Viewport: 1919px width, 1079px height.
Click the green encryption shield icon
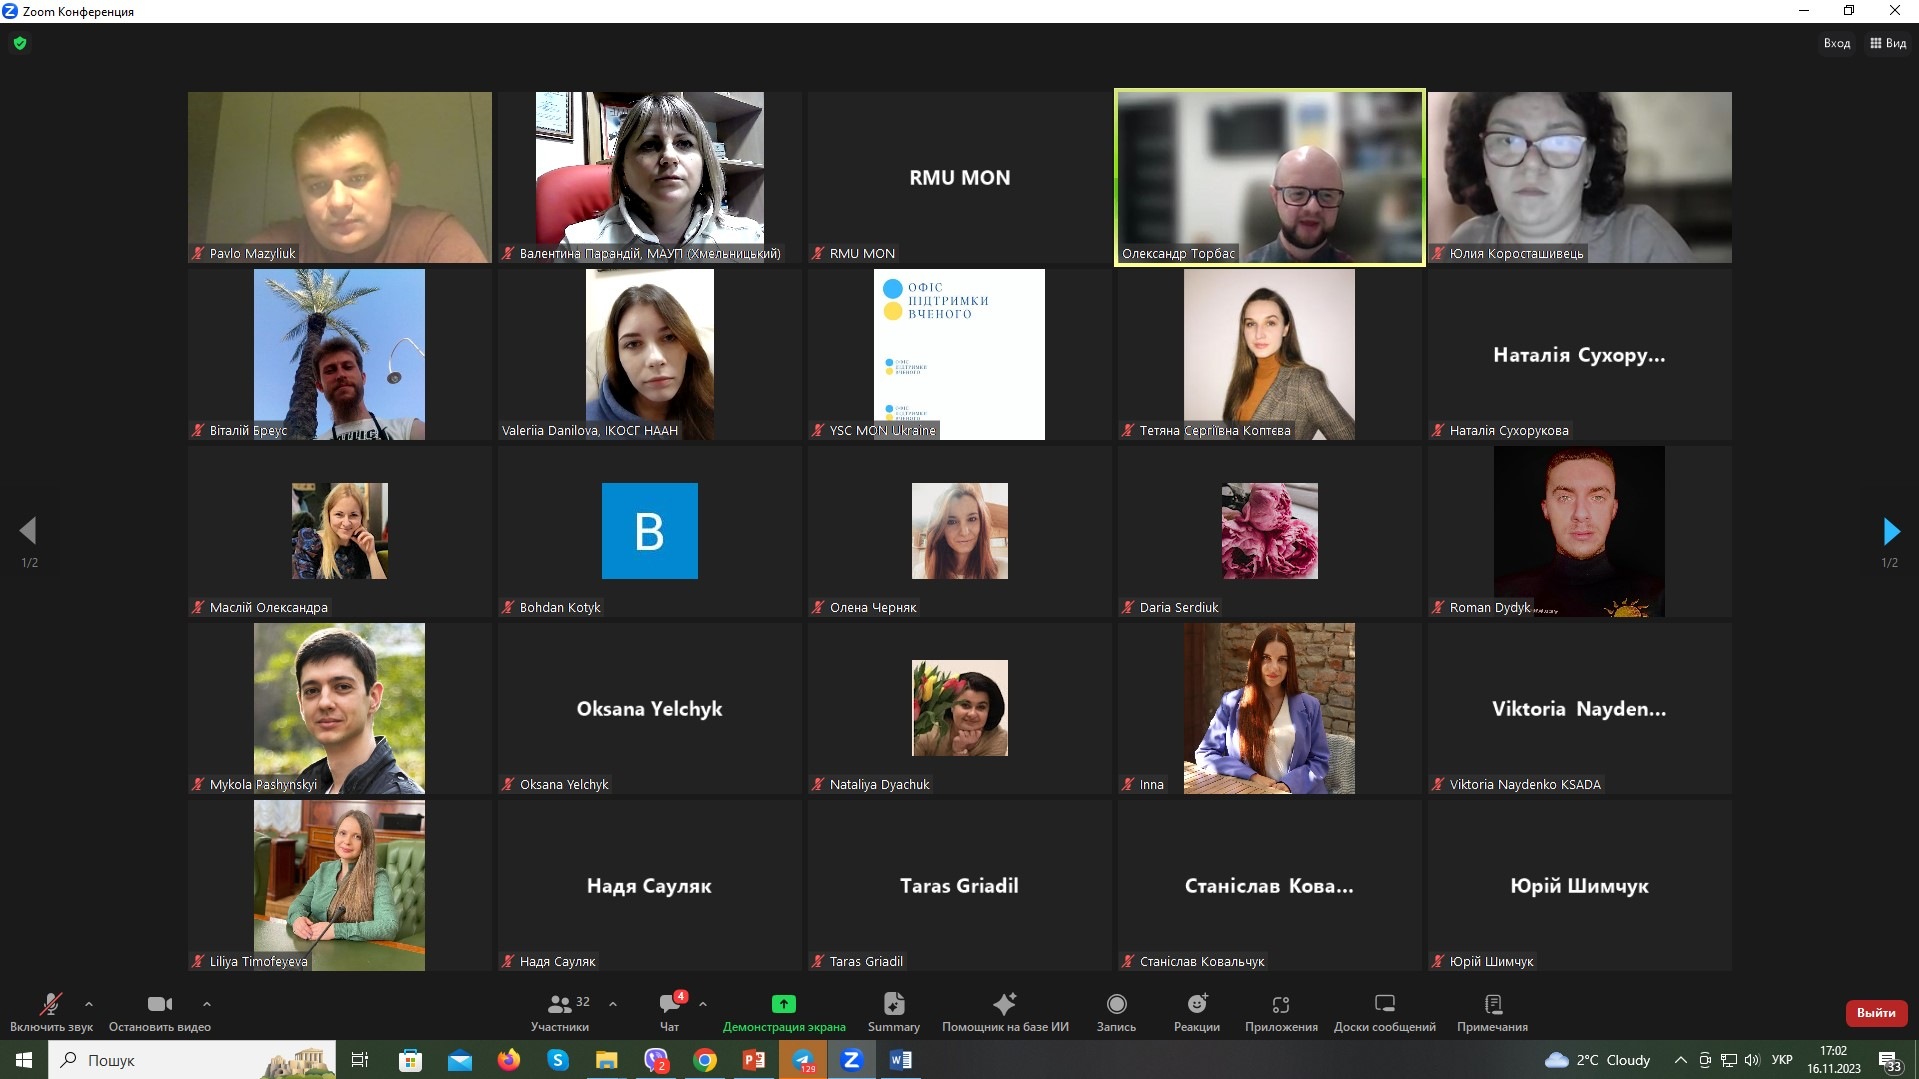[20, 43]
